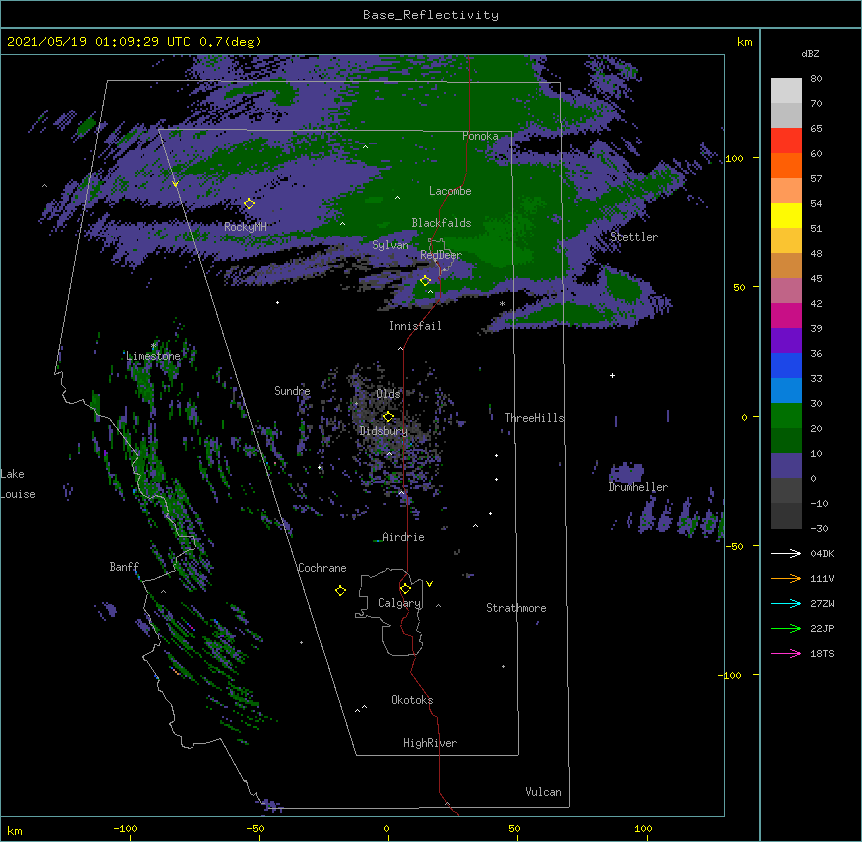Click the Vulcan city label
Screen dimensions: 862x842
tap(543, 792)
